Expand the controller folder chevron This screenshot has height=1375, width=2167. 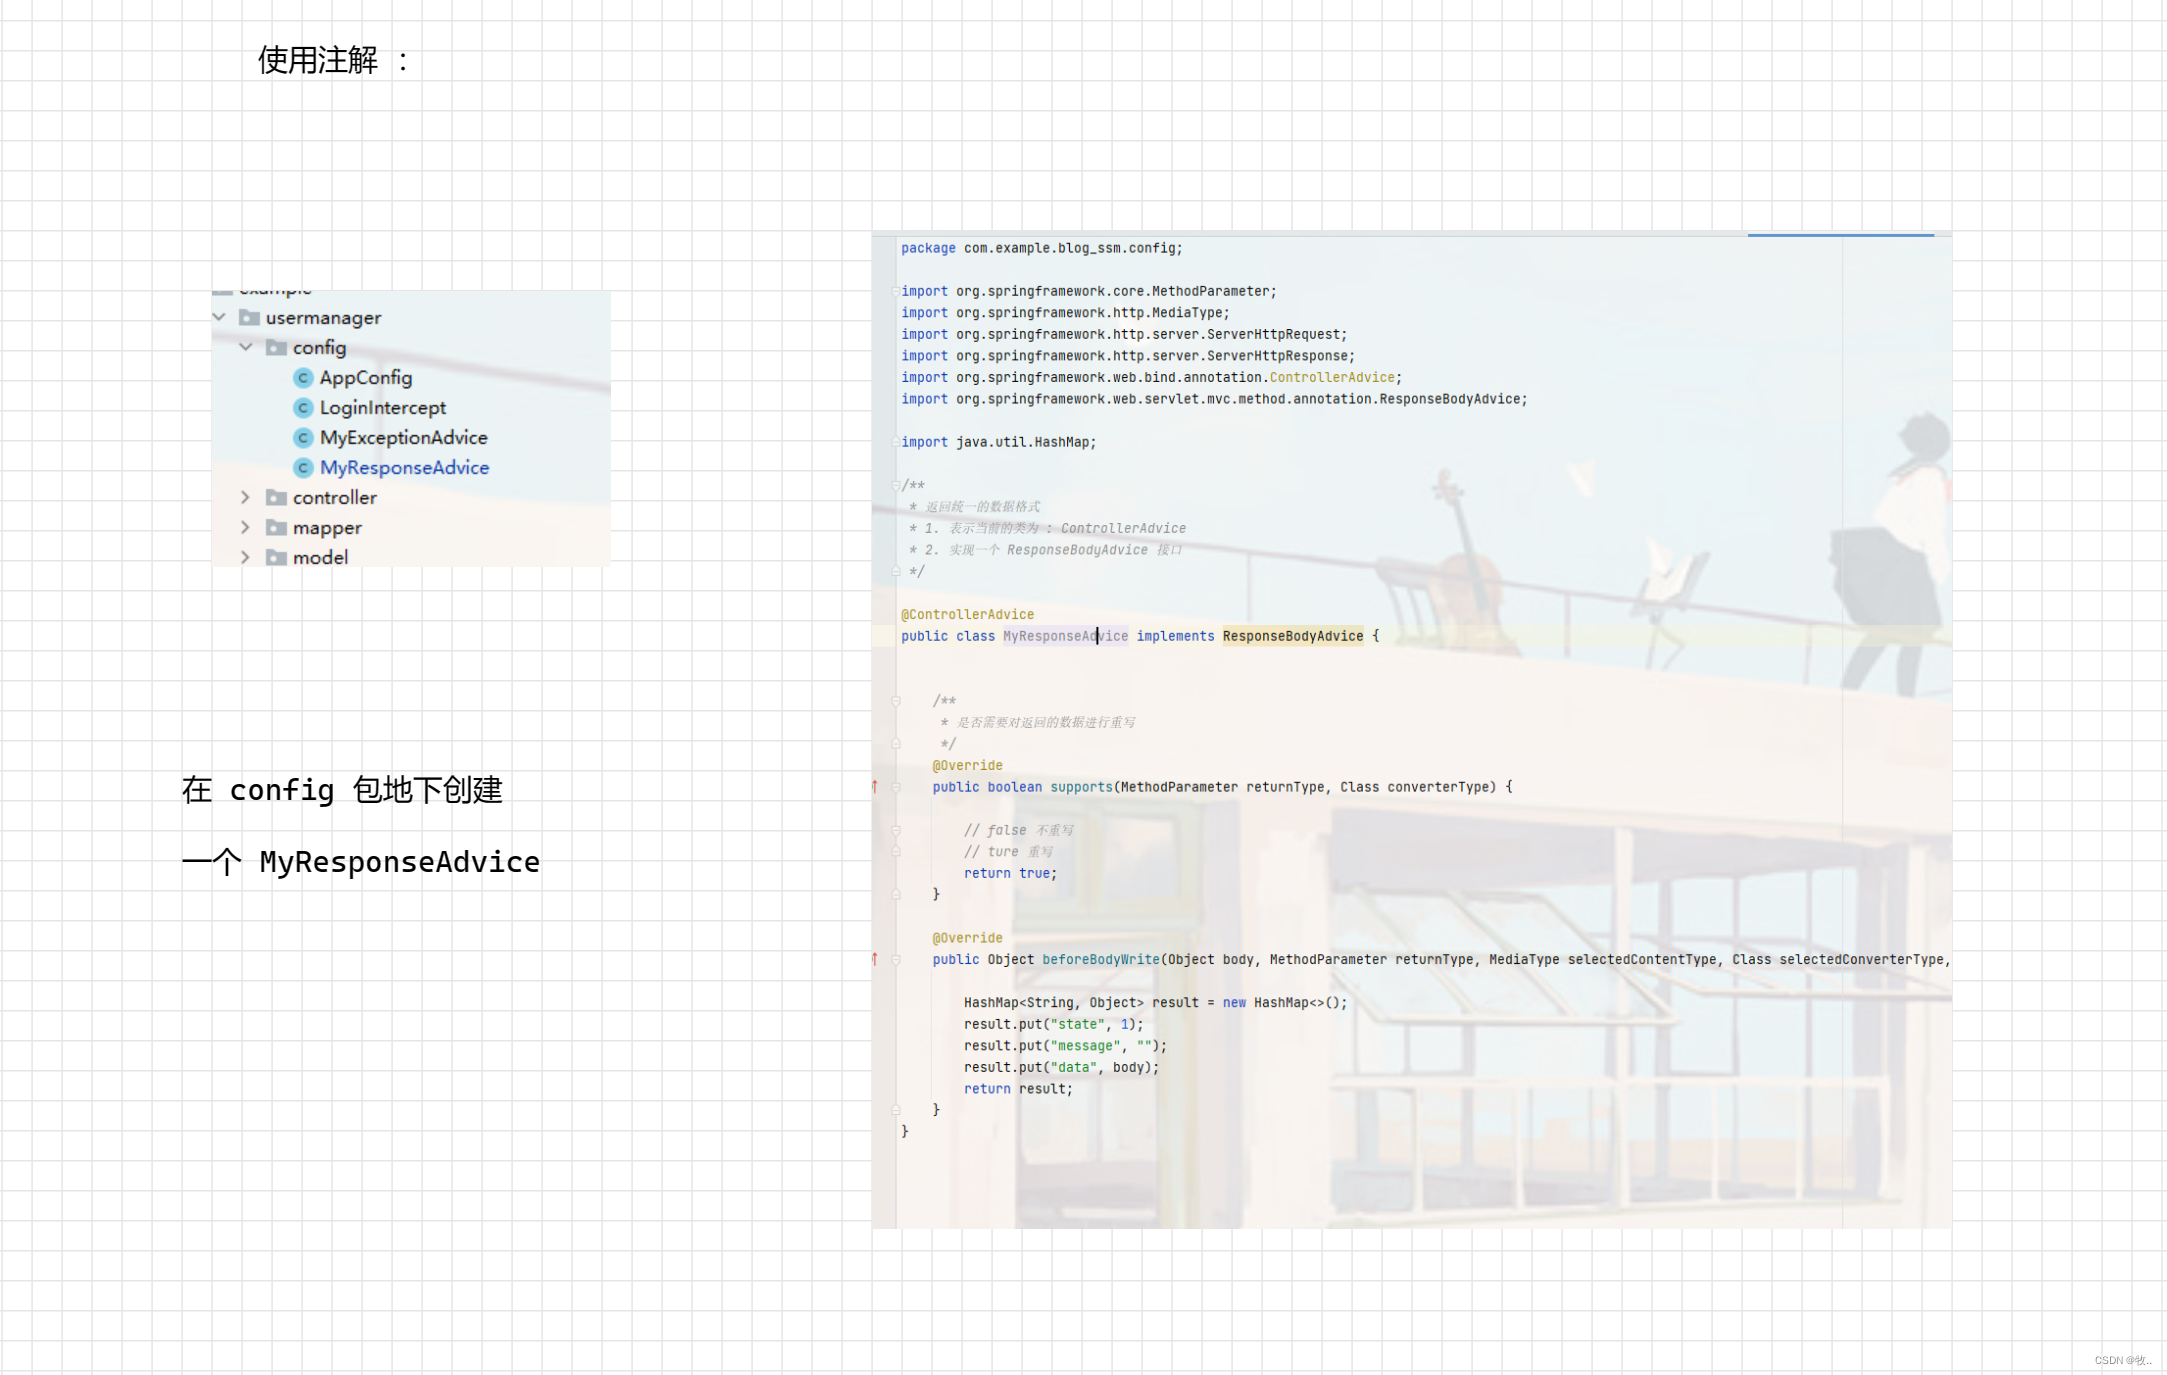click(x=246, y=497)
